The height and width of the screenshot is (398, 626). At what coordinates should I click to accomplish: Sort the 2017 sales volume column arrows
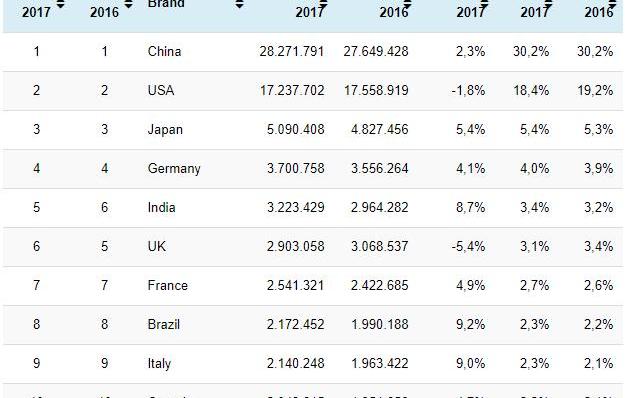[x=323, y=4]
